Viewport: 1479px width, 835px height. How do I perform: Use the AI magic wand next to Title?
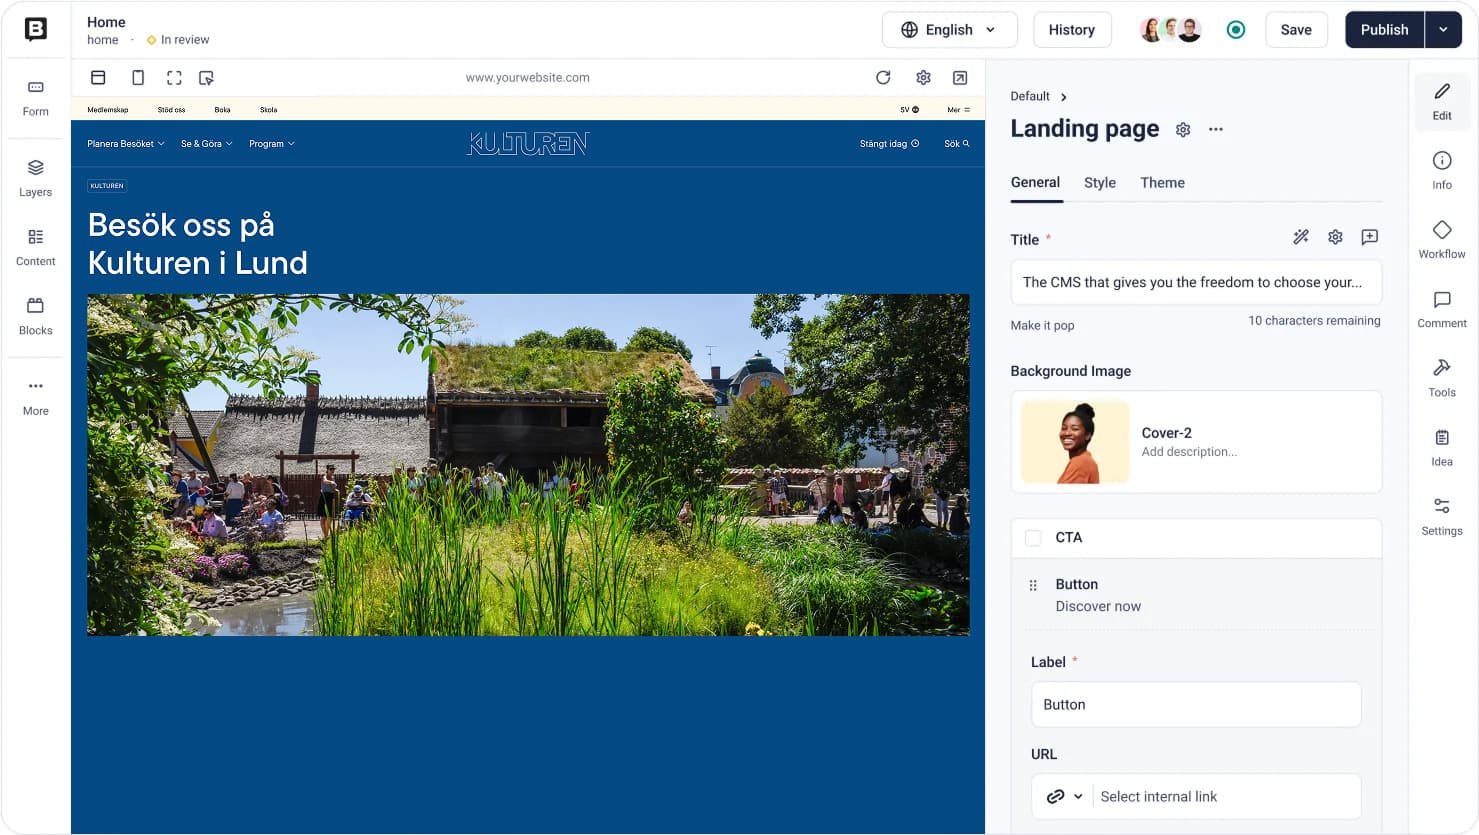tap(1301, 237)
